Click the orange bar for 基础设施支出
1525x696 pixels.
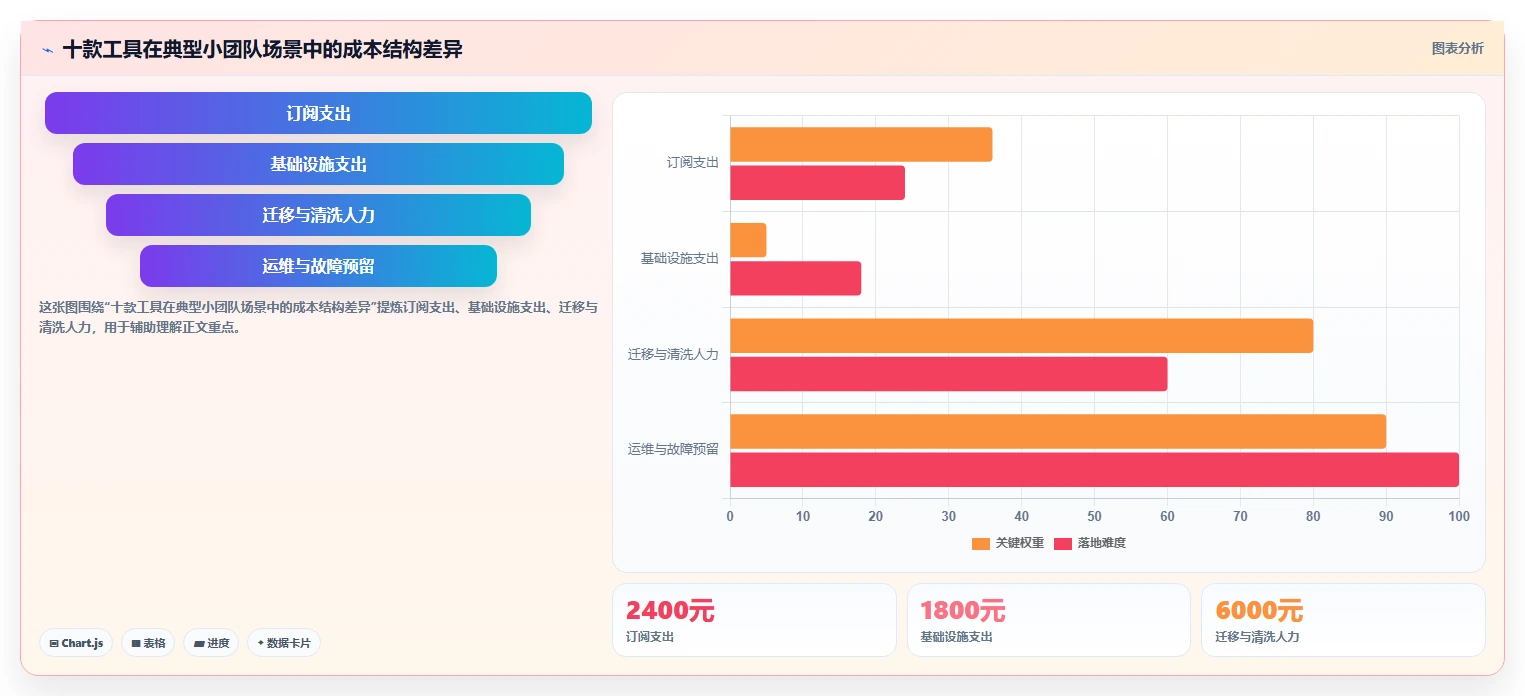[x=748, y=240]
